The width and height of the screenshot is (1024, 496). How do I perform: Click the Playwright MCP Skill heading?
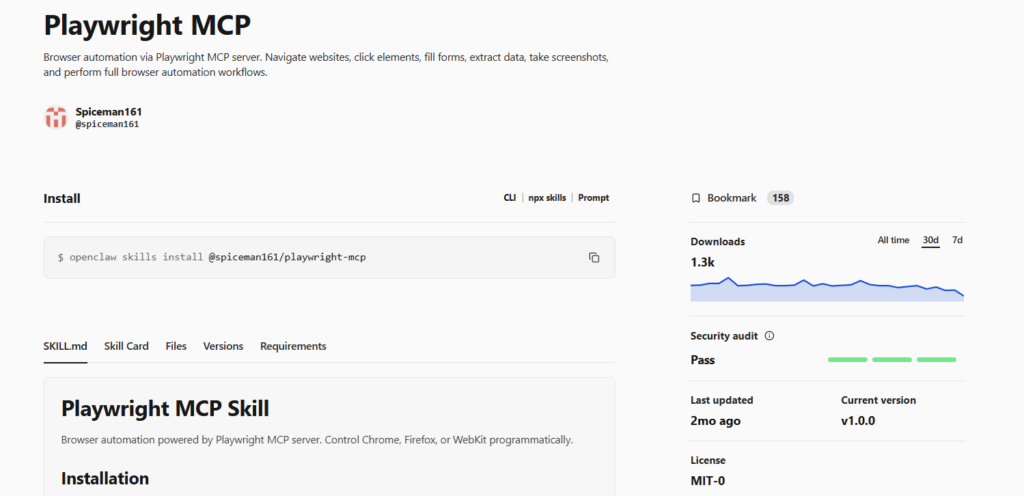click(165, 409)
